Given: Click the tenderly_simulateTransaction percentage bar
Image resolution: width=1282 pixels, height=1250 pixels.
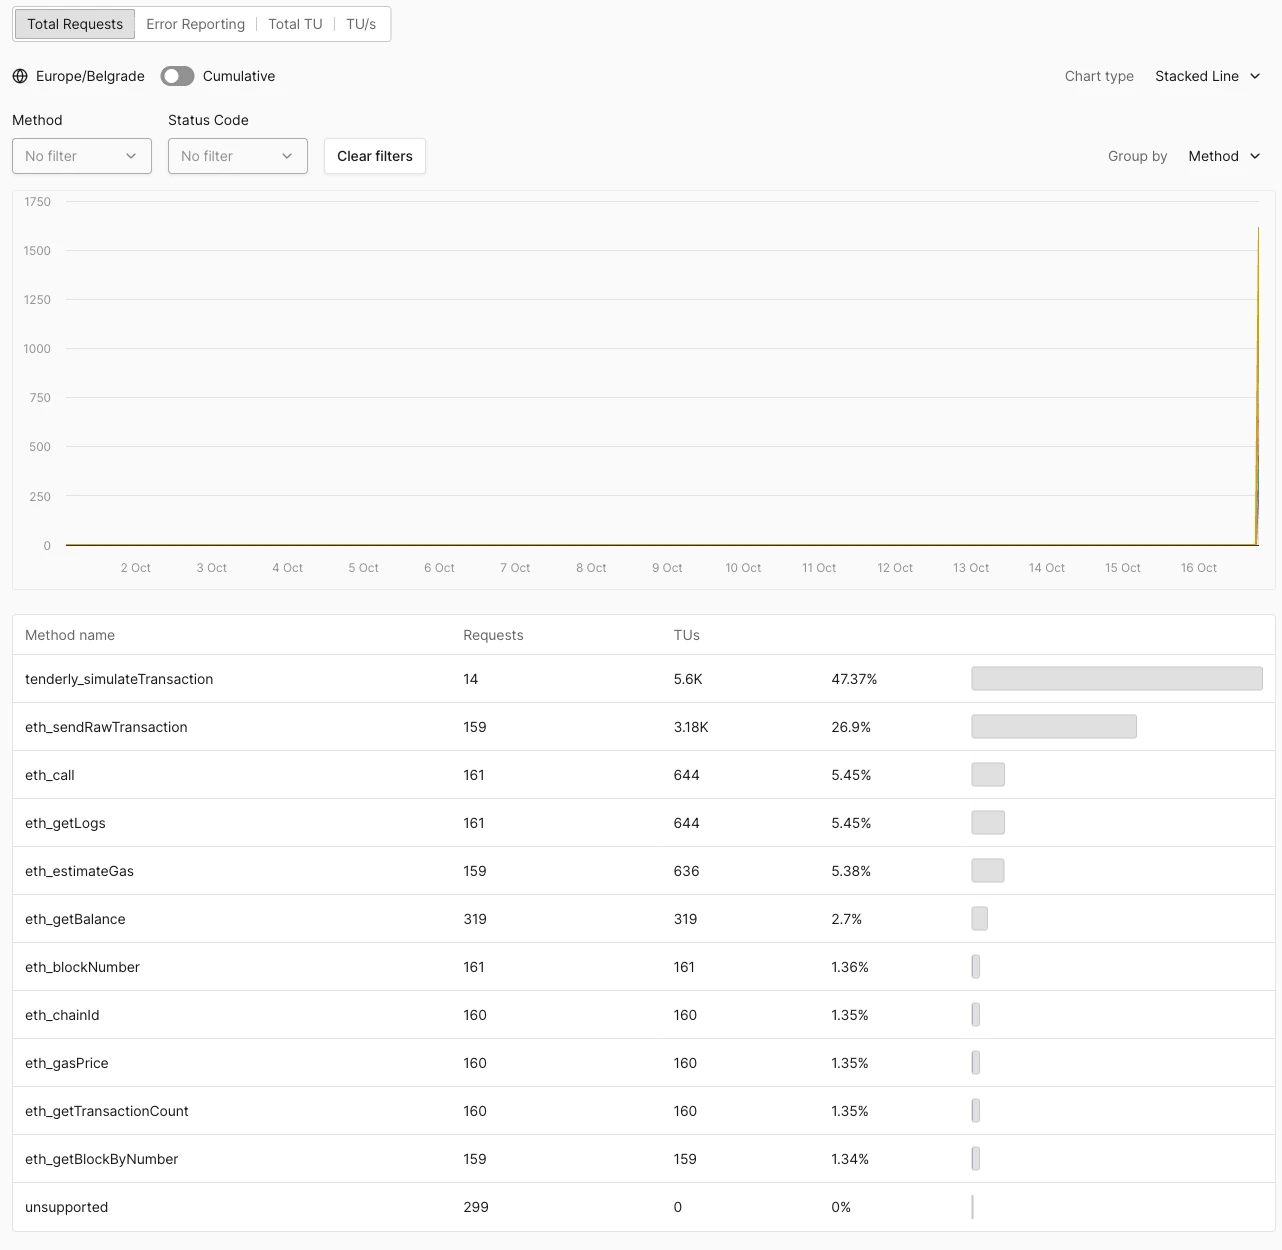Looking at the screenshot, I should 1117,679.
